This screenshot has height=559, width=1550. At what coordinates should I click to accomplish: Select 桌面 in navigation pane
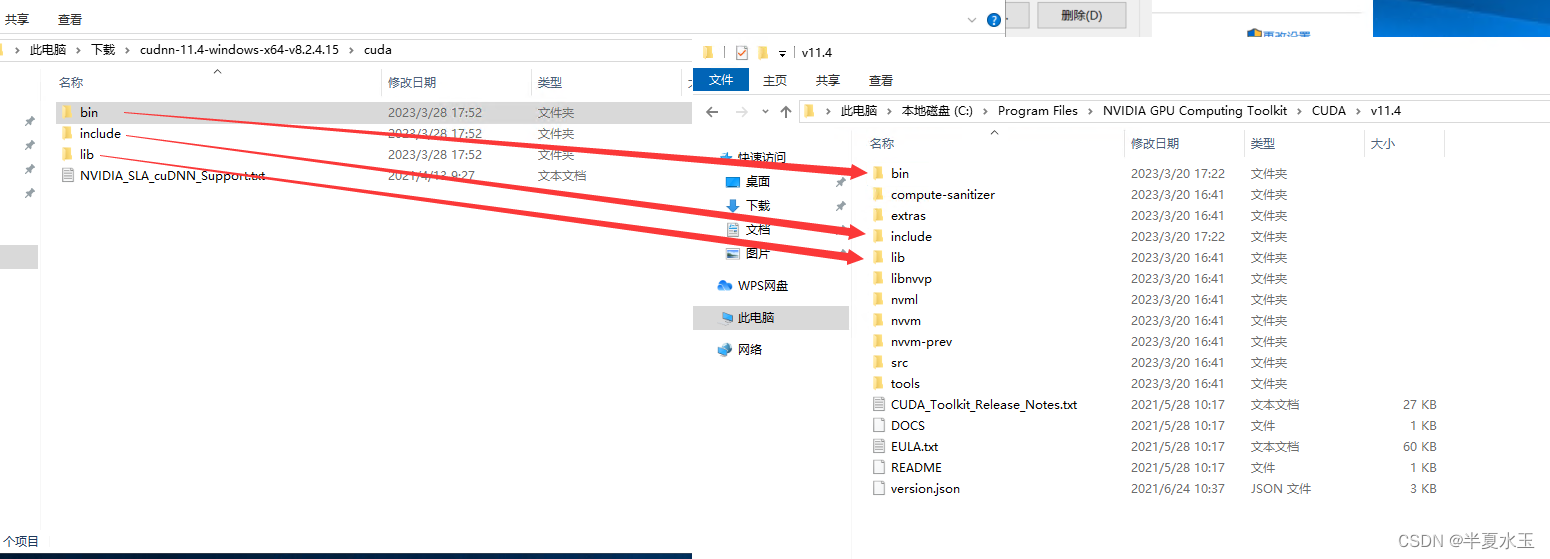pos(758,181)
